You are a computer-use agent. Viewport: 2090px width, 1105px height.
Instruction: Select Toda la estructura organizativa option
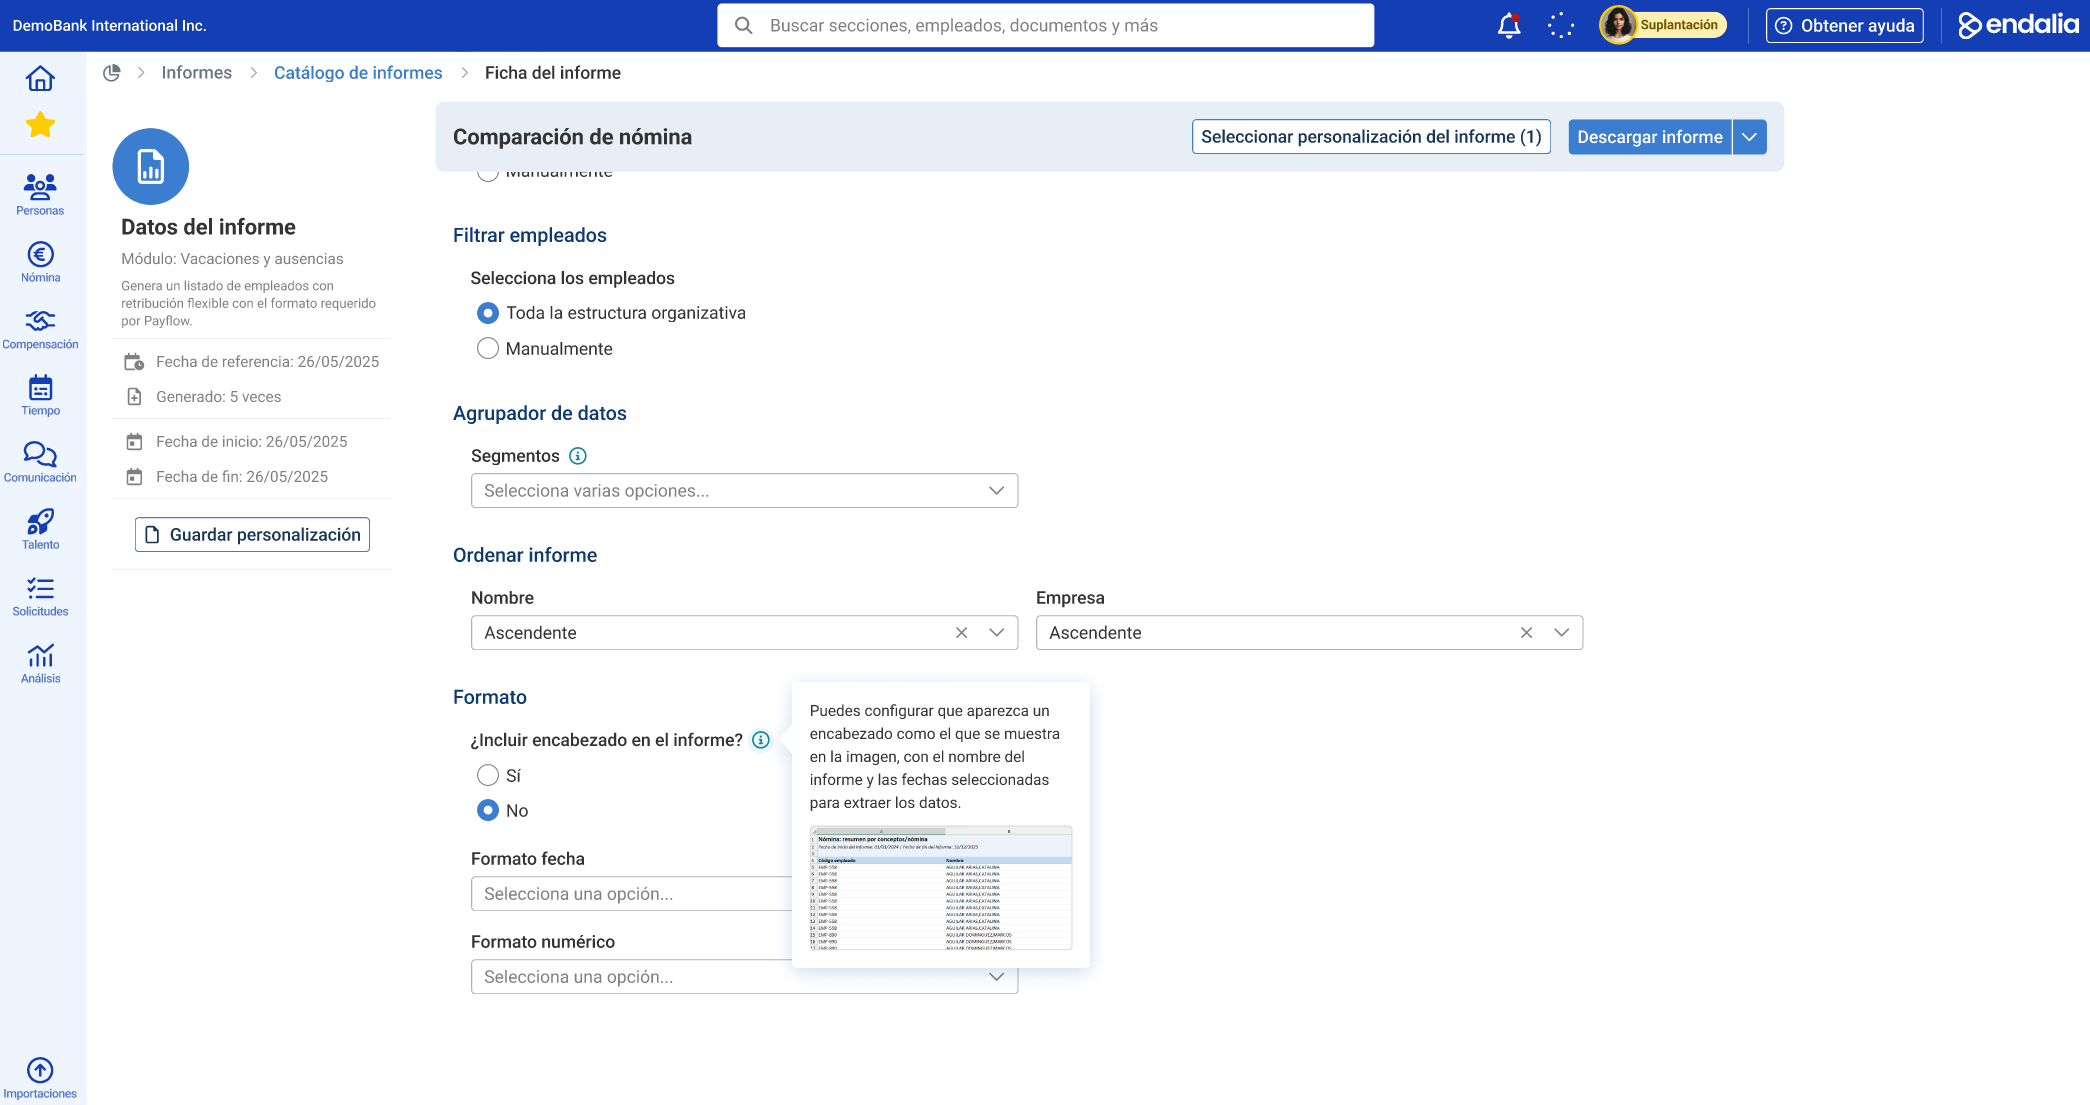click(488, 313)
